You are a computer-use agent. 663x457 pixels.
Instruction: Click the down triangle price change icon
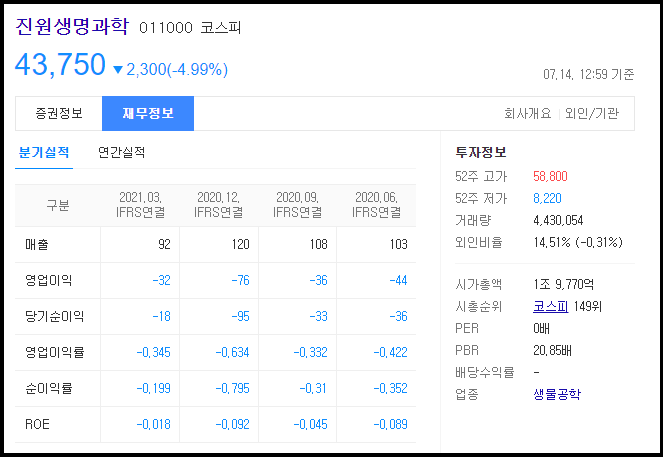[118, 70]
